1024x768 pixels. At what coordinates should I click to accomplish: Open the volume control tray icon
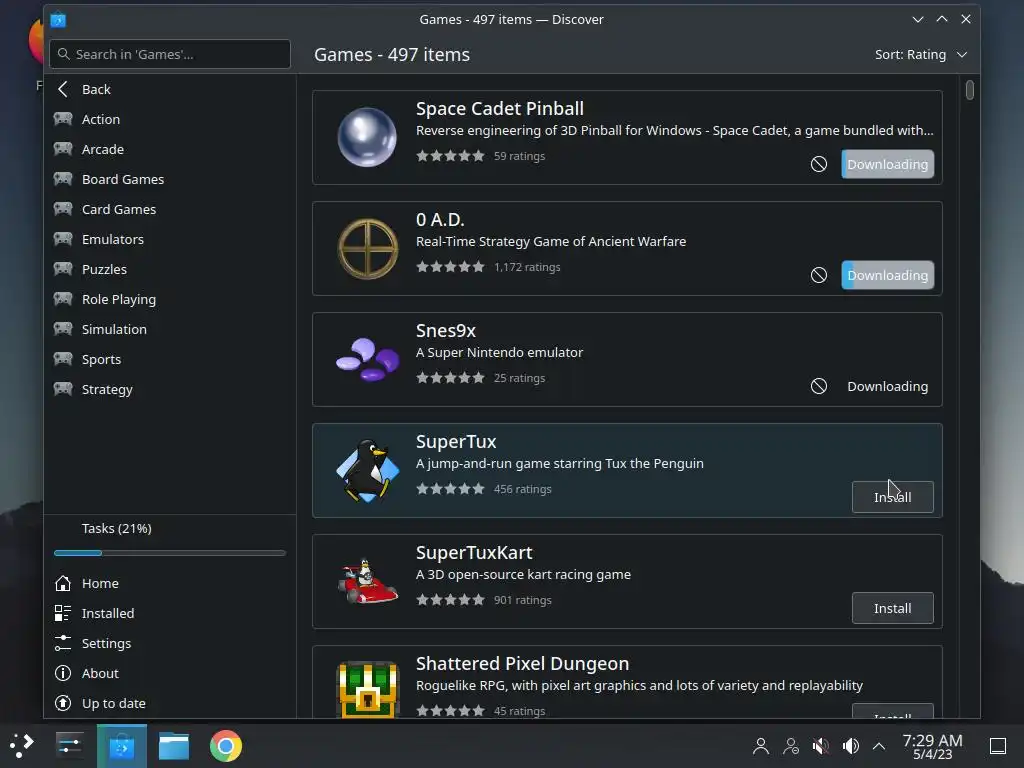pyautogui.click(x=851, y=746)
